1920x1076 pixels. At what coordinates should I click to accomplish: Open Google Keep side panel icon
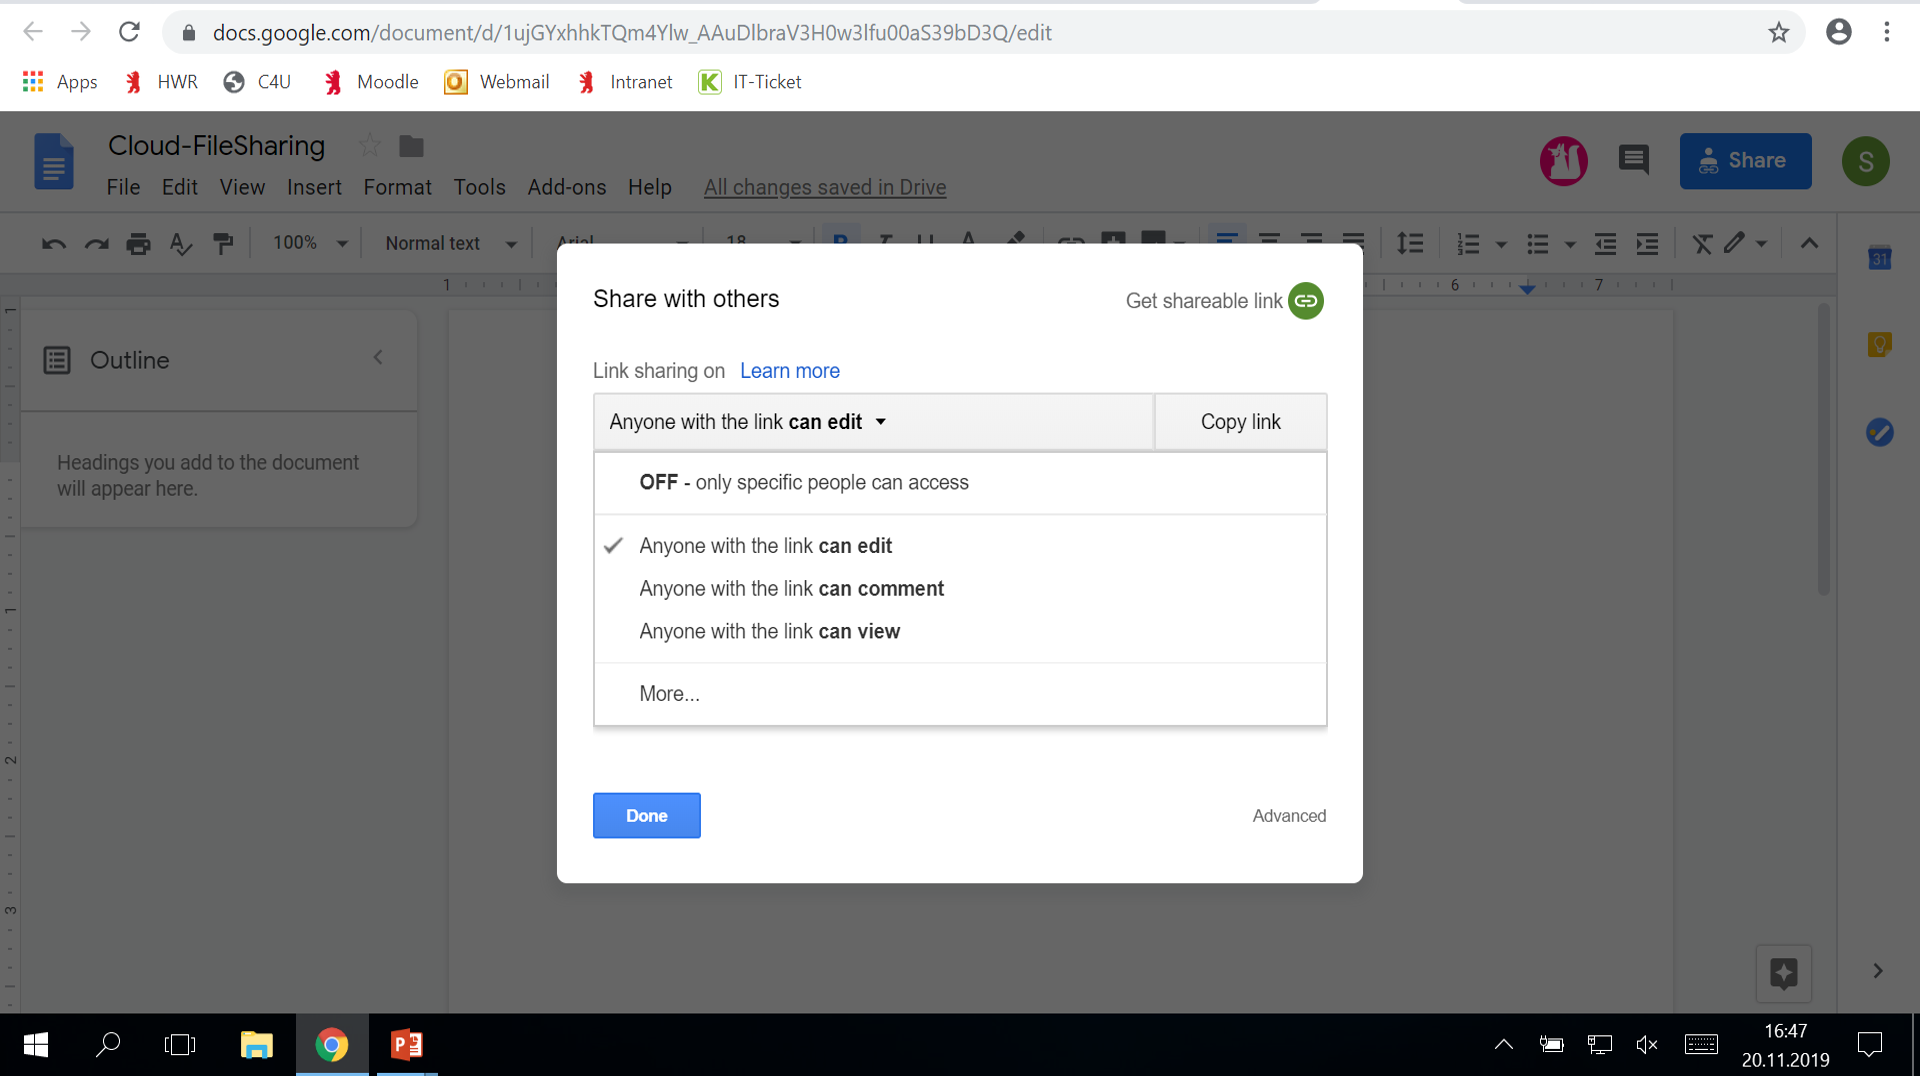1879,346
